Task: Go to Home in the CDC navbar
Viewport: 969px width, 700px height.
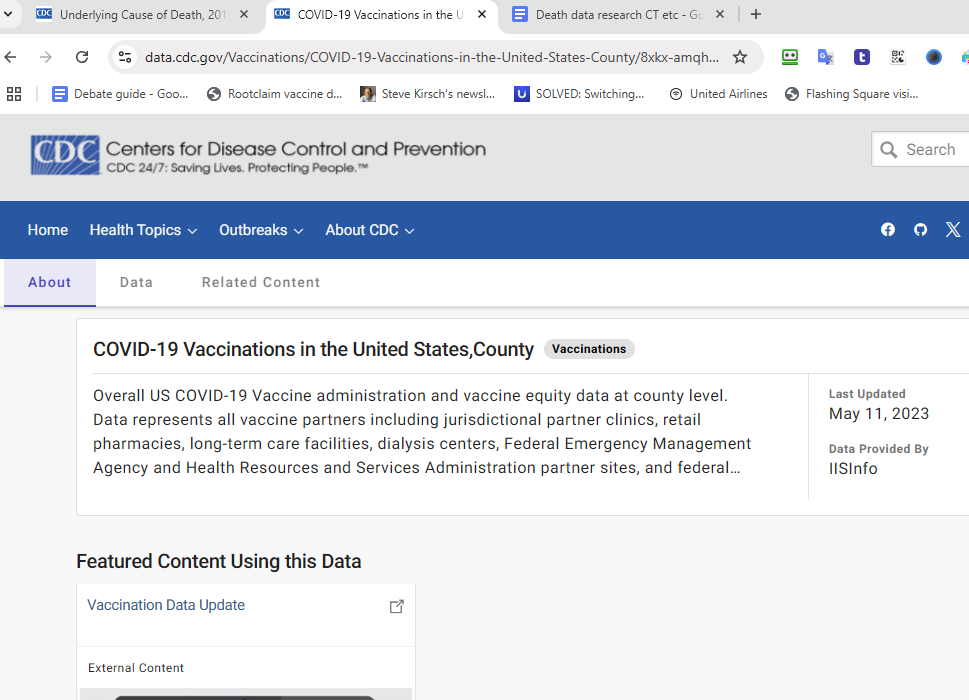Action: pyautogui.click(x=48, y=230)
